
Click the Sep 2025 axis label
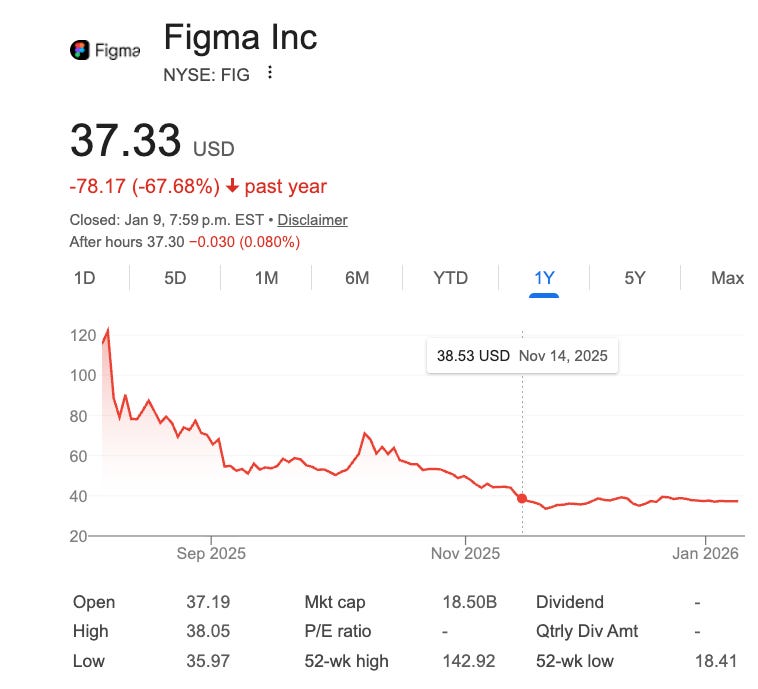211,553
